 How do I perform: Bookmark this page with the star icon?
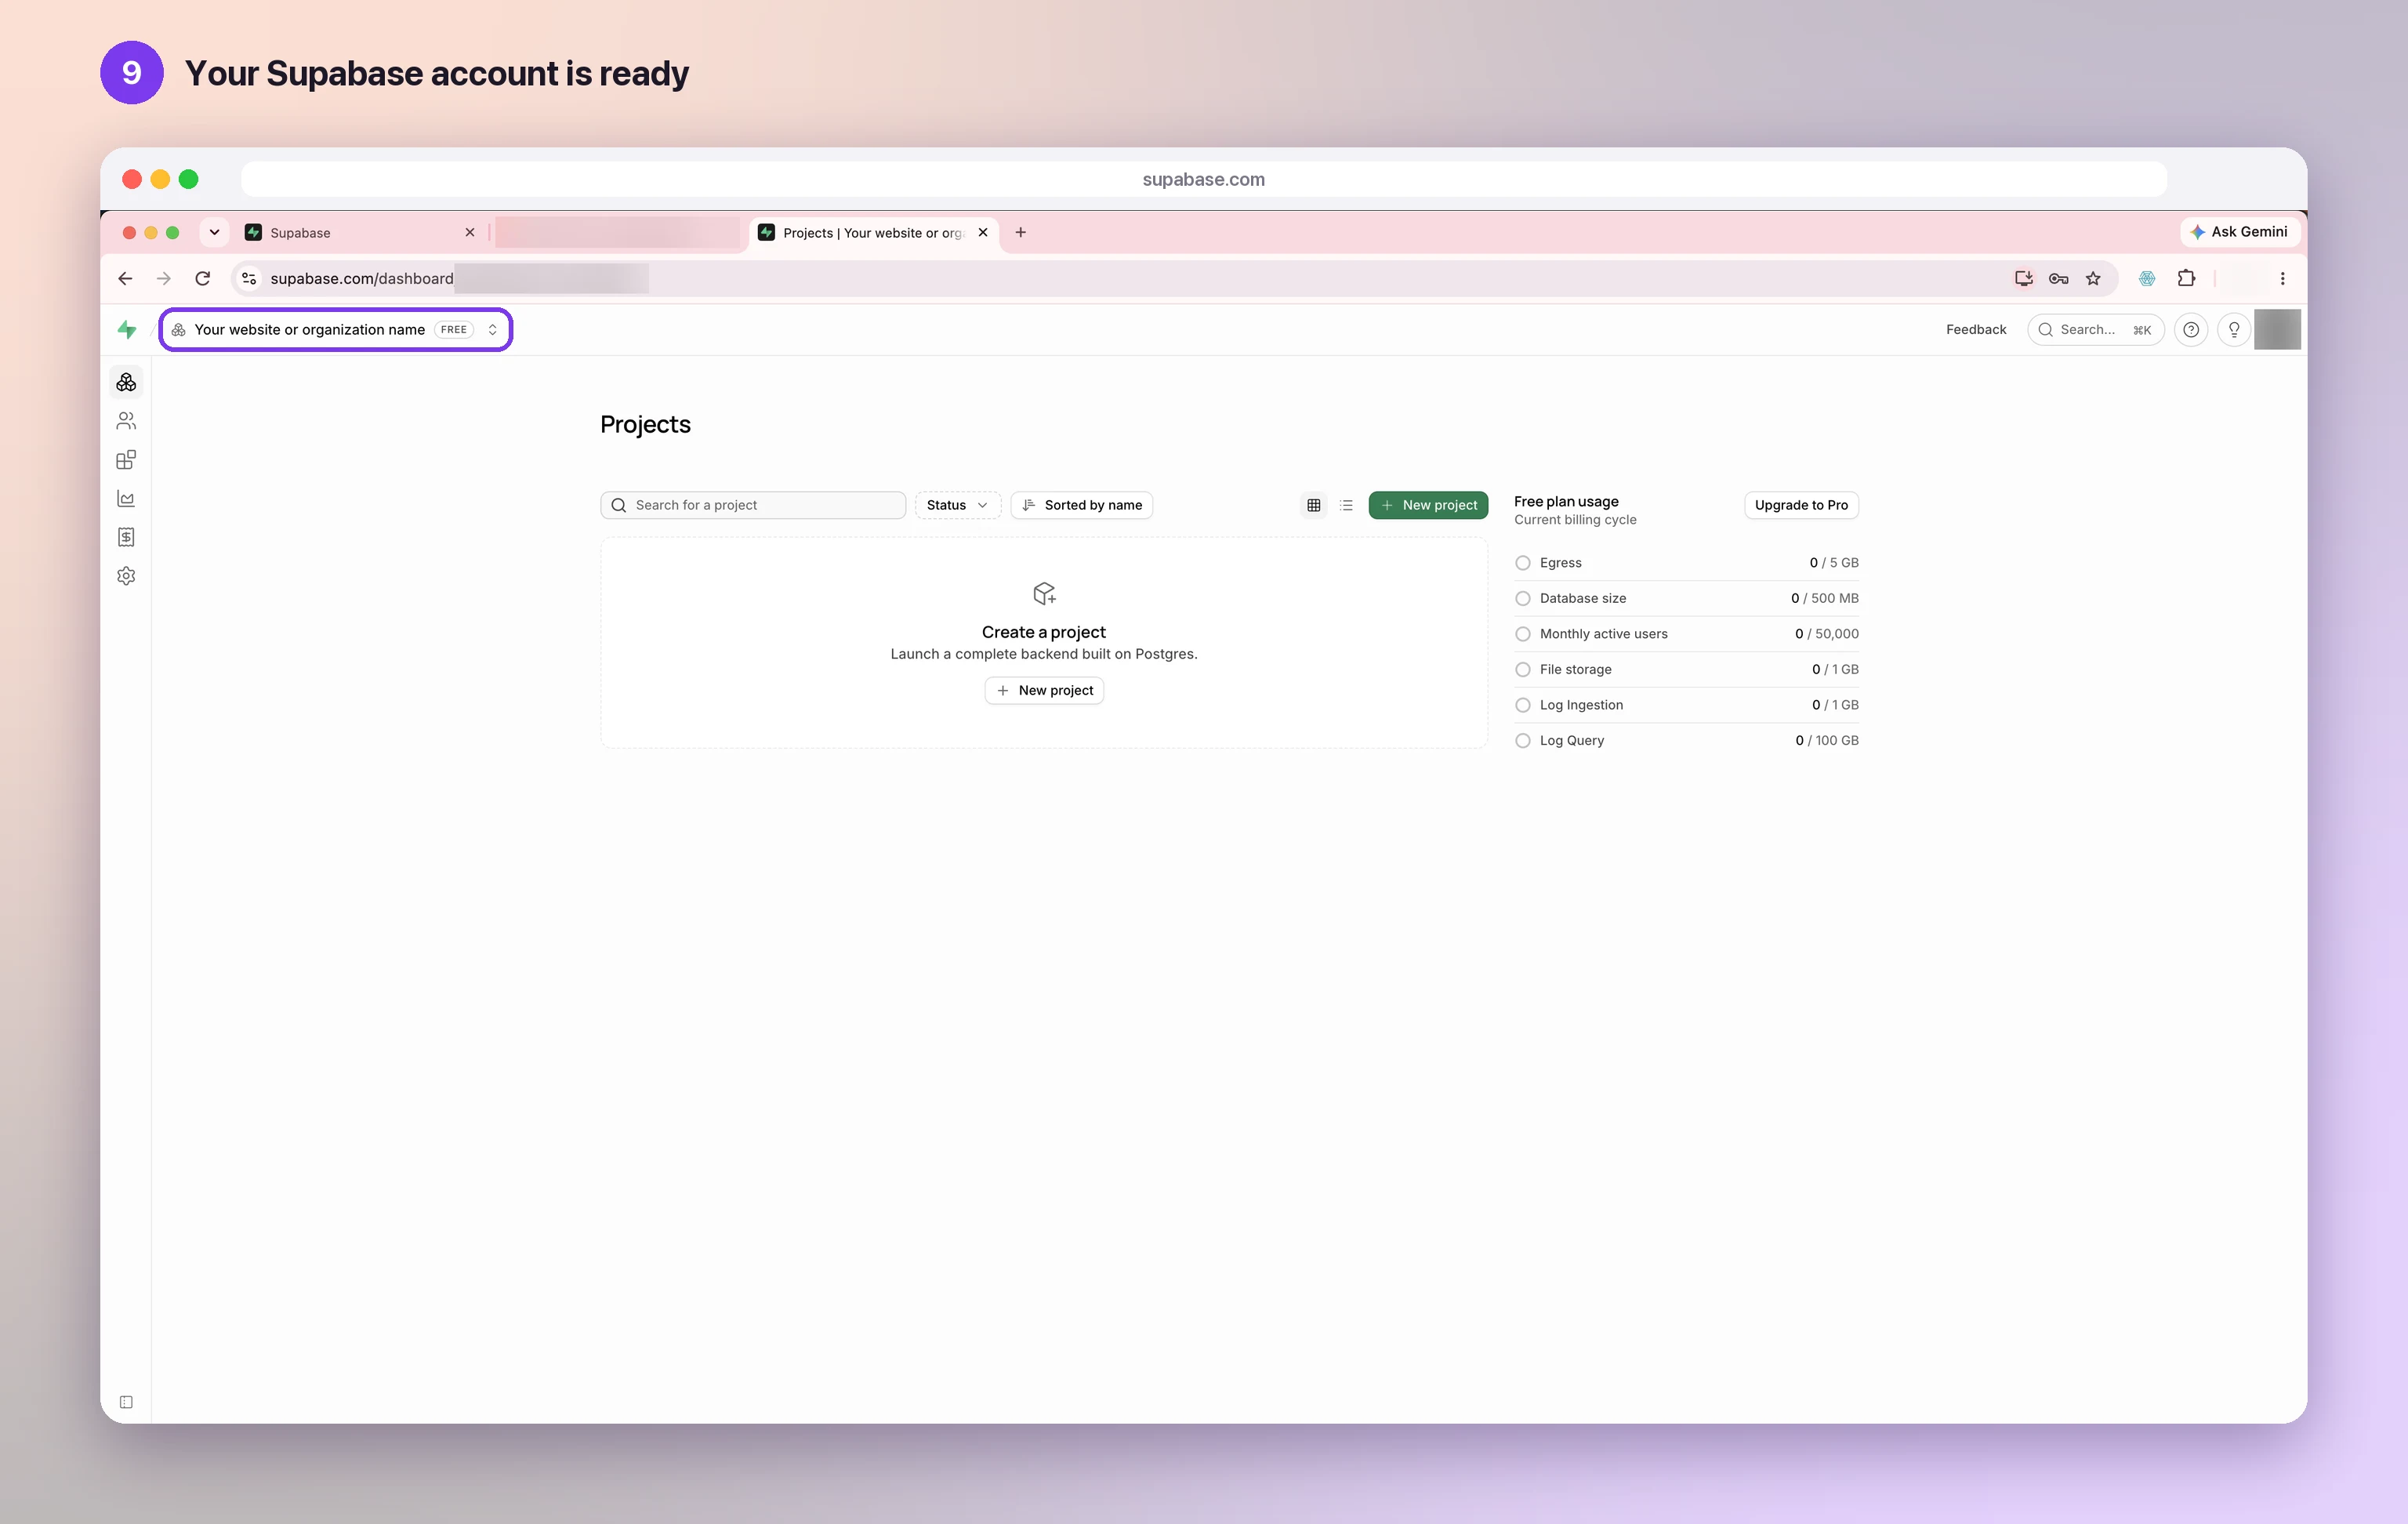click(2093, 279)
